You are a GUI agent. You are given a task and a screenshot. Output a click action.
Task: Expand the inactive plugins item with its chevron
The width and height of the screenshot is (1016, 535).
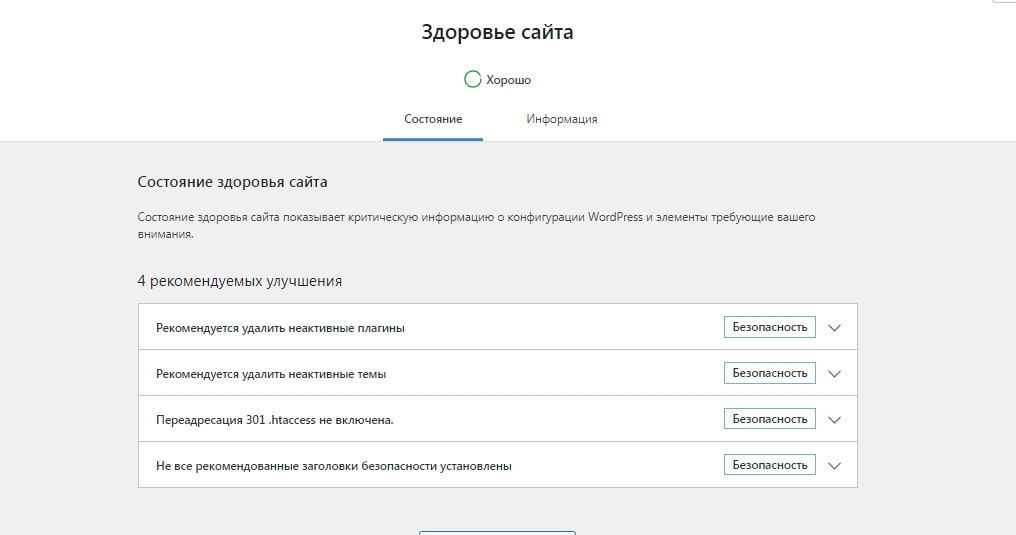click(836, 327)
